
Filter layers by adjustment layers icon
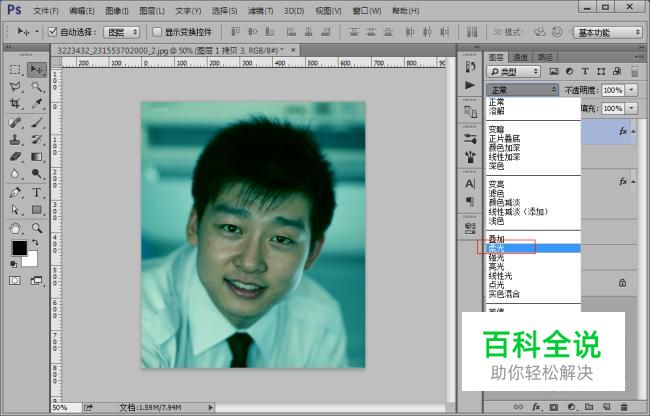point(570,71)
